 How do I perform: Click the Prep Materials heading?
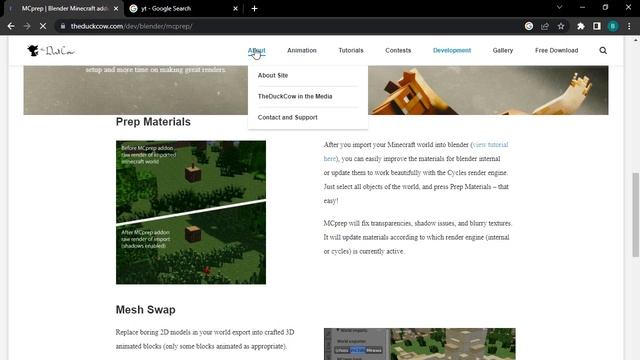tap(153, 122)
